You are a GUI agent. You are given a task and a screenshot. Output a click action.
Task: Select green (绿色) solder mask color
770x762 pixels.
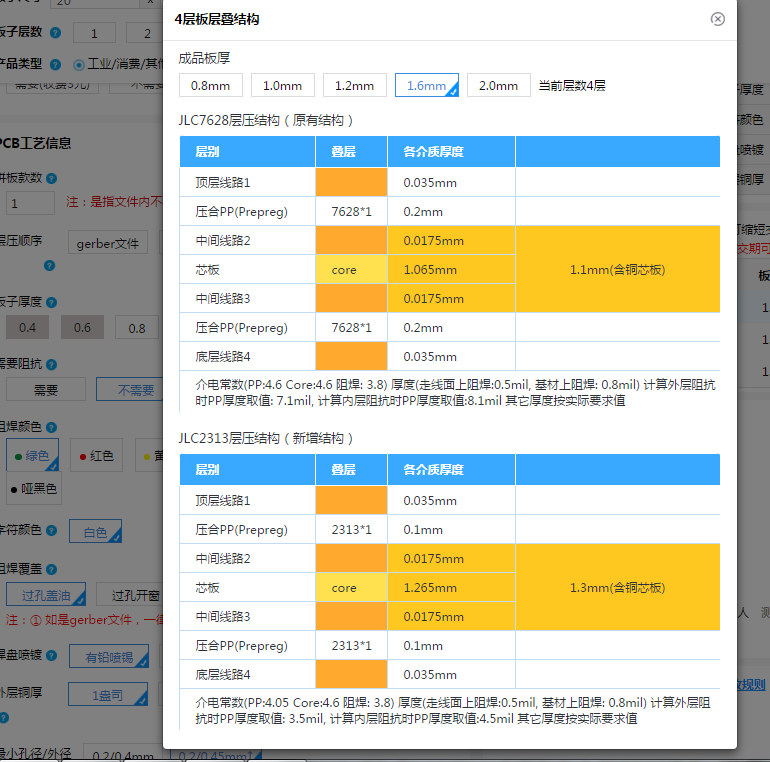tap(32, 456)
